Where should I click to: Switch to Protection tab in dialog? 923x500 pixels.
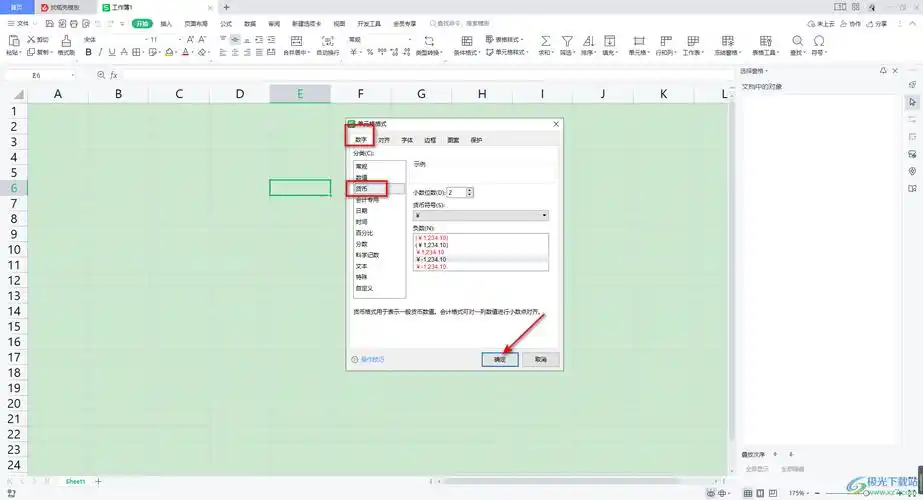(476, 140)
